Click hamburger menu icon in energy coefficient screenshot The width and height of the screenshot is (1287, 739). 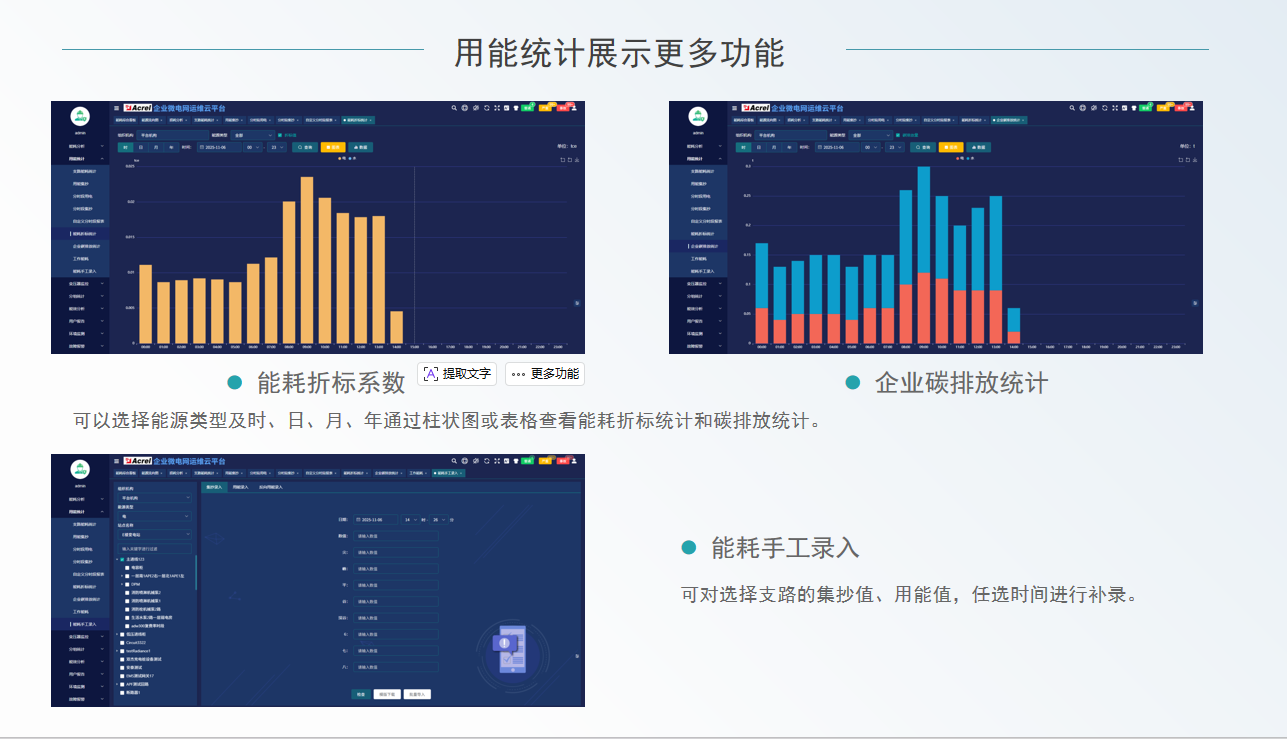pyautogui.click(x=116, y=108)
